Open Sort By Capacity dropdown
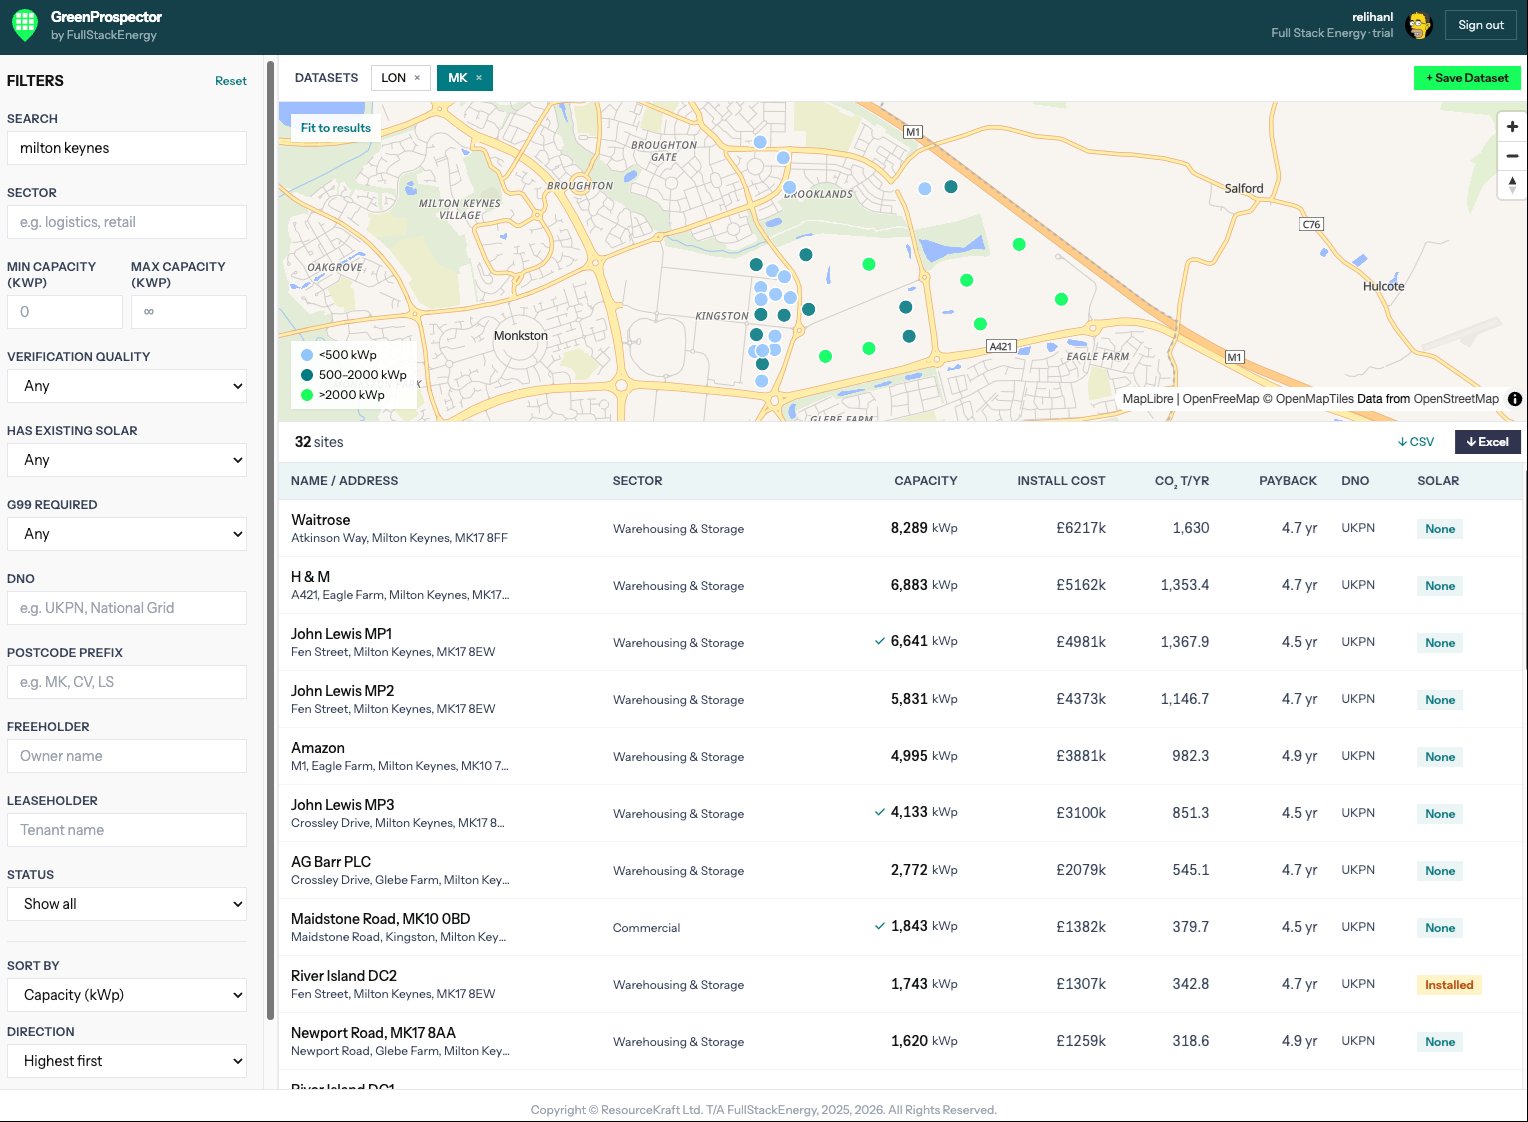 [x=127, y=995]
